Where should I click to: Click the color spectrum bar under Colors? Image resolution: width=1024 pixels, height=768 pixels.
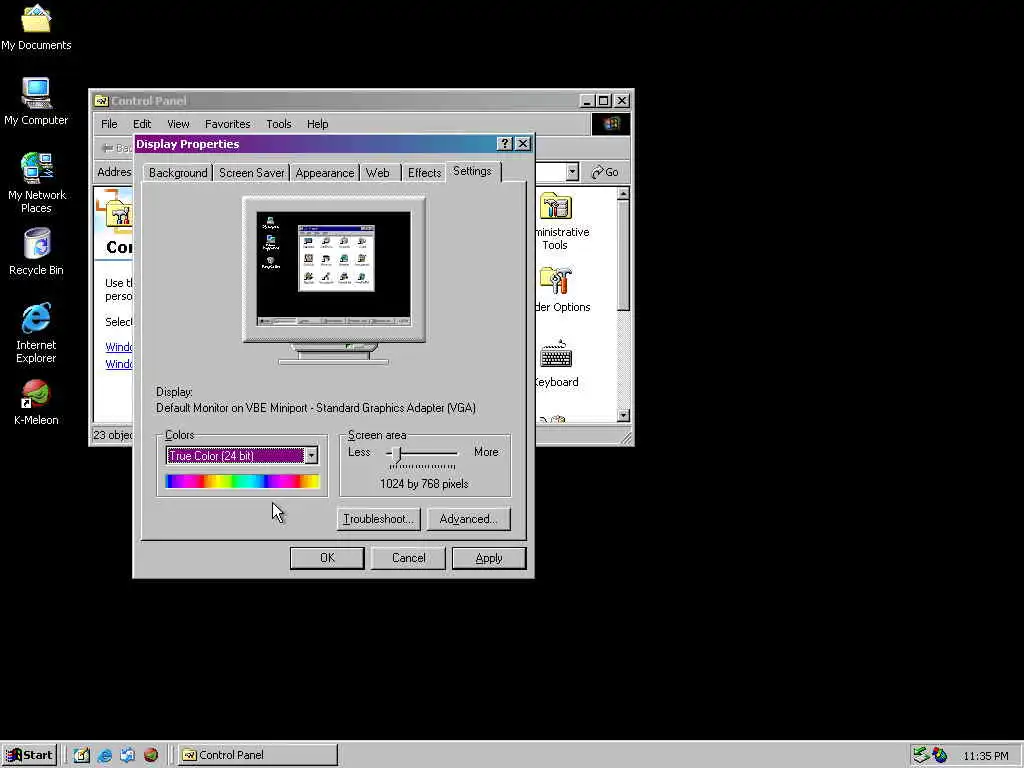pos(242,481)
